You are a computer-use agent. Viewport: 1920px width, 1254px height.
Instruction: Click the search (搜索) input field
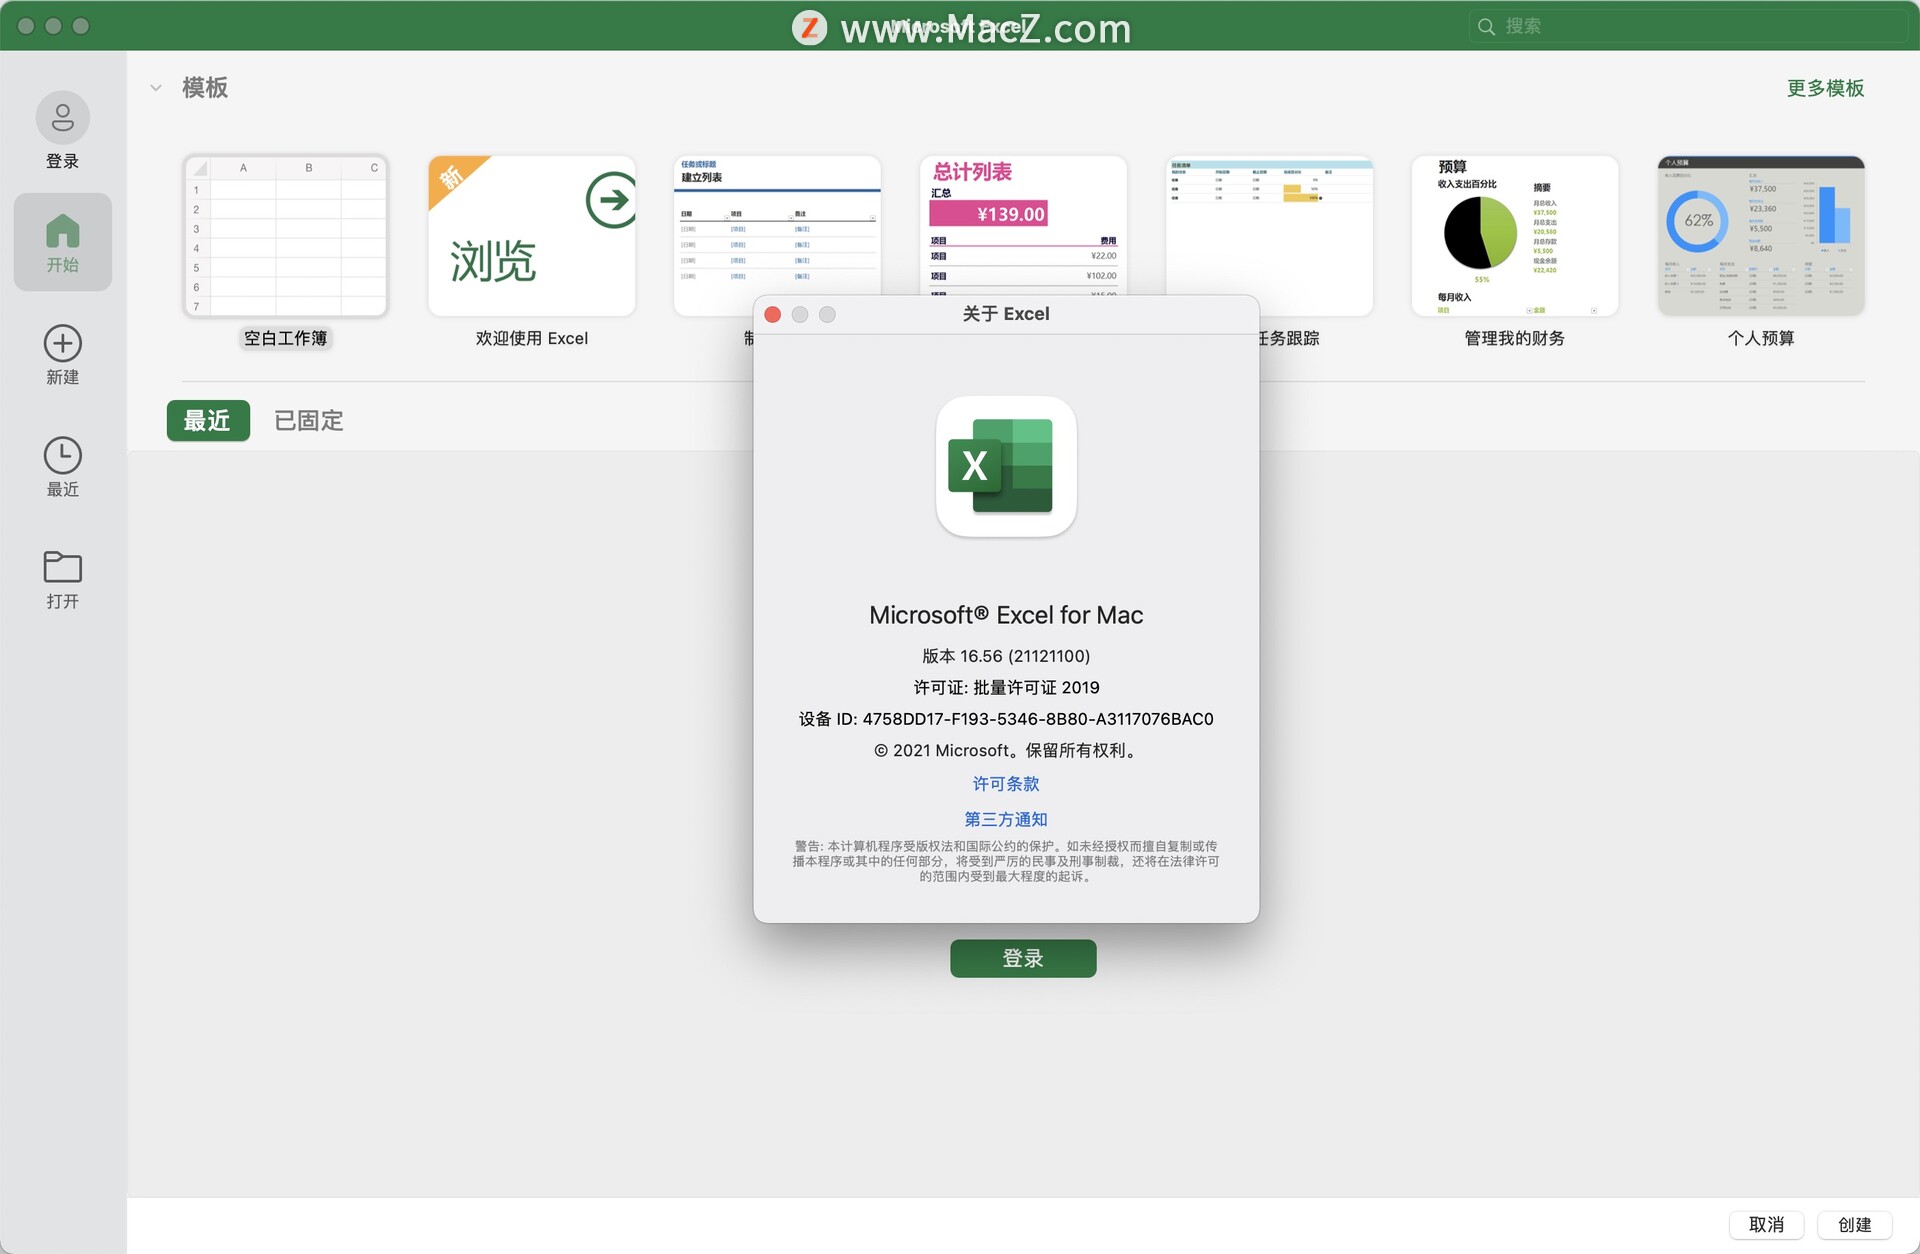click(1690, 27)
